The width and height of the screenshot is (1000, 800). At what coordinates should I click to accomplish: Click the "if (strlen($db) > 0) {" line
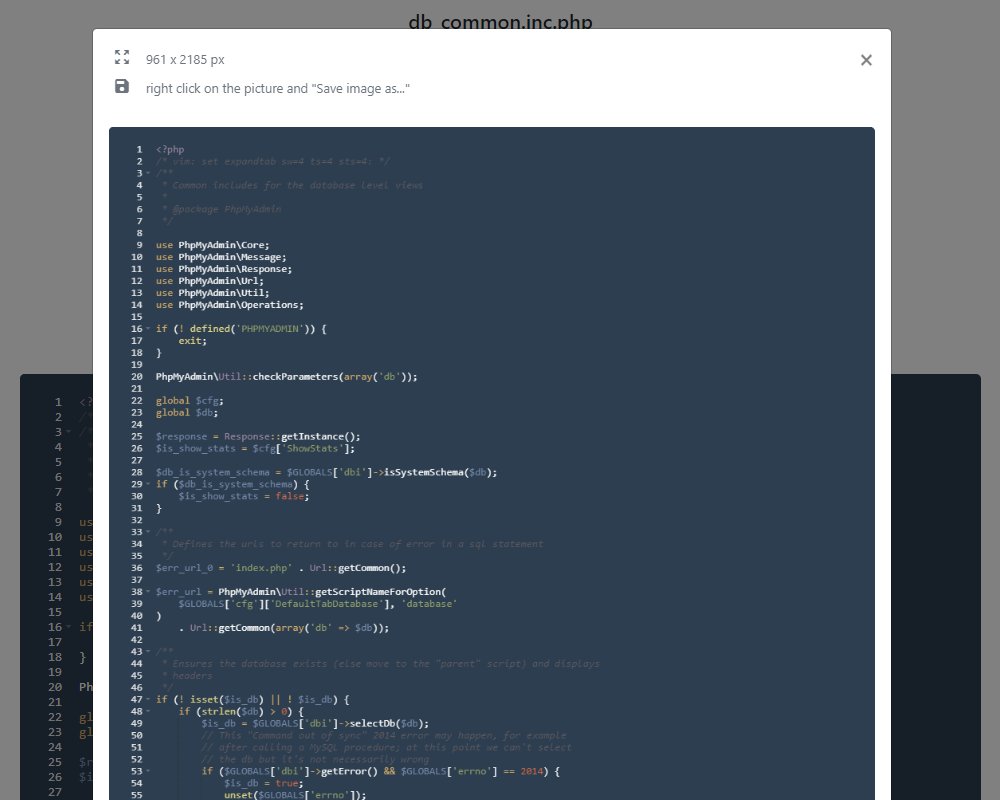click(x=241, y=711)
